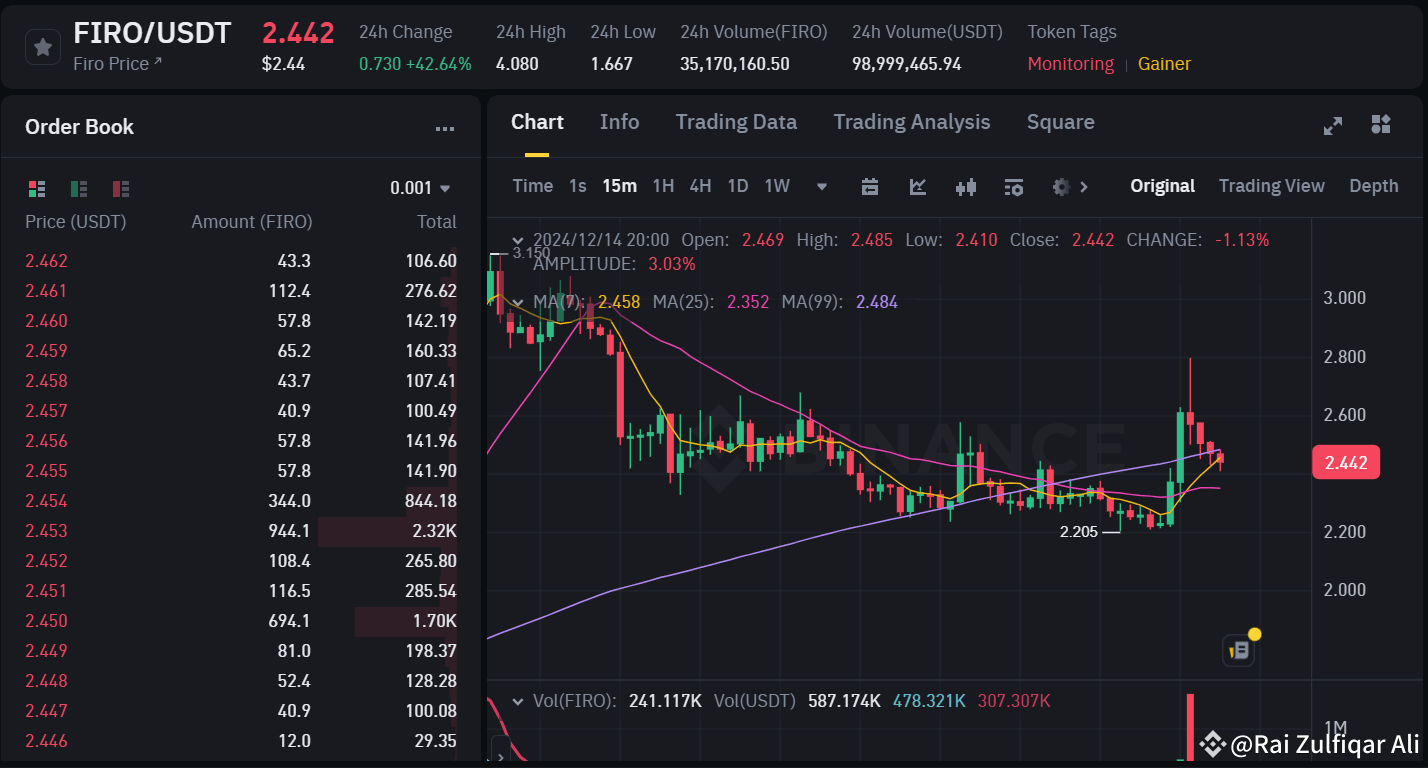Open the chart layout grid icon
The width and height of the screenshot is (1428, 768).
[x=1381, y=124]
